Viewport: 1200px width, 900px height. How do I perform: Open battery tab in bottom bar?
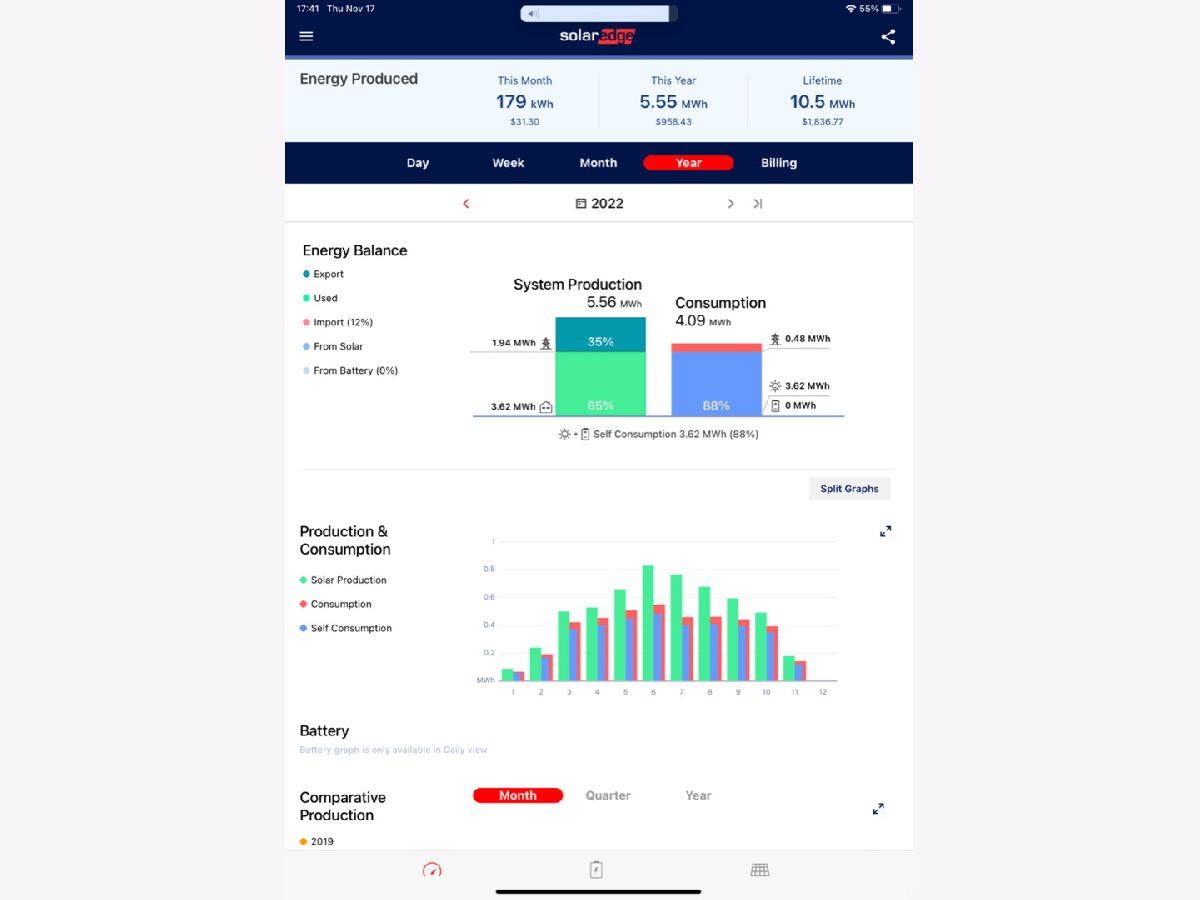pos(596,870)
